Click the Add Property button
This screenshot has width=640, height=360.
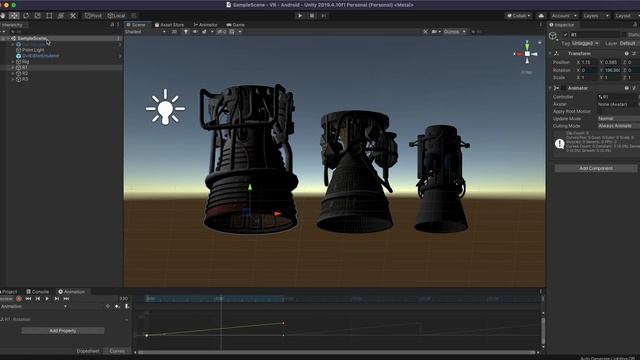(x=63, y=331)
